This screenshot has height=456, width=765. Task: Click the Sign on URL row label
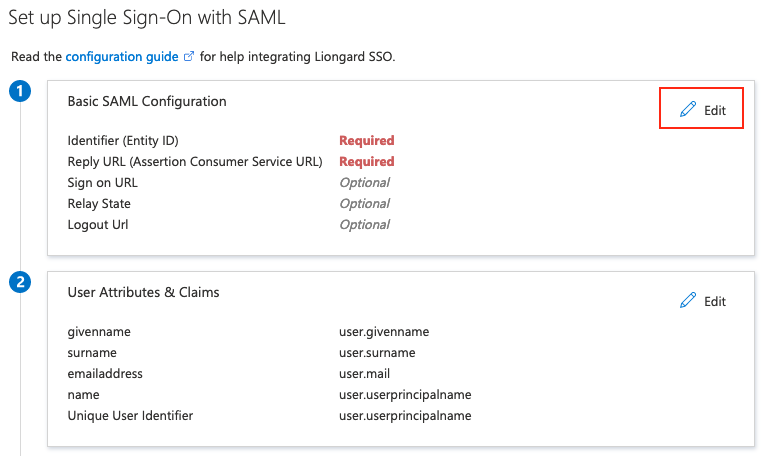pos(102,182)
